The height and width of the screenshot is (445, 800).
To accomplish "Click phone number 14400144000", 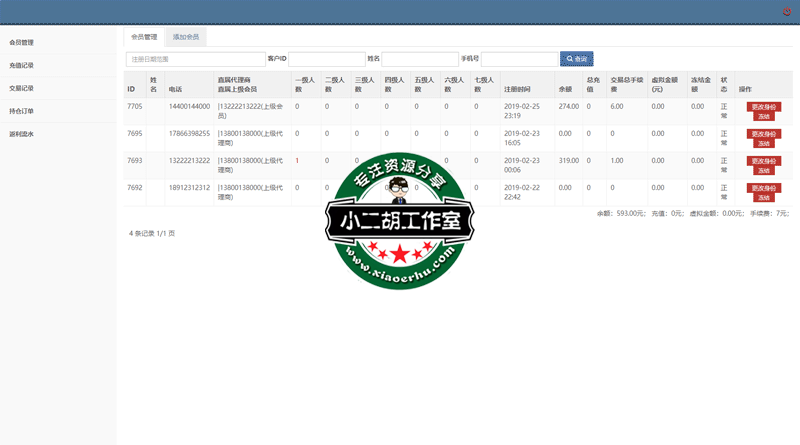I will 189,106.
